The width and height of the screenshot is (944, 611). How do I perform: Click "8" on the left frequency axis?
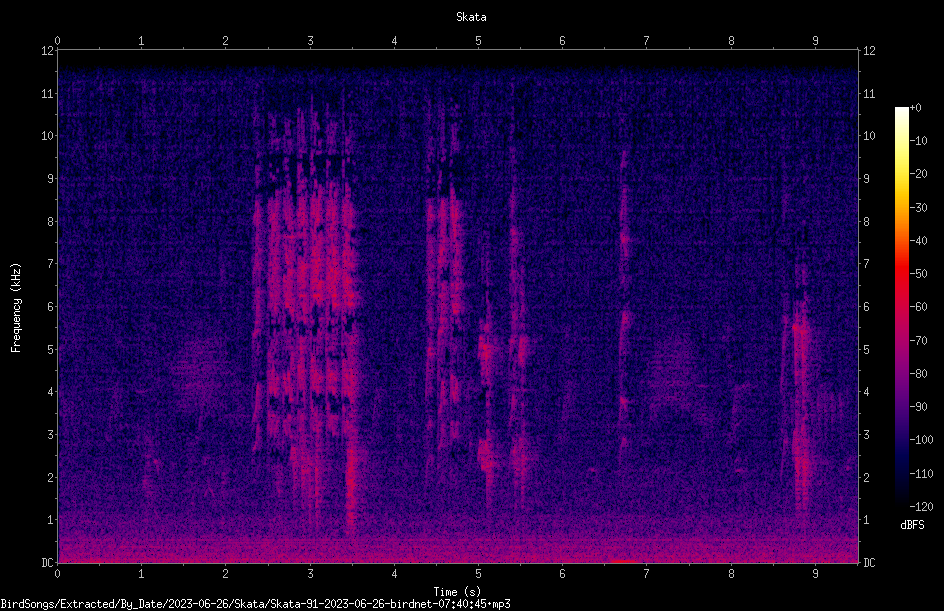tap(50, 222)
